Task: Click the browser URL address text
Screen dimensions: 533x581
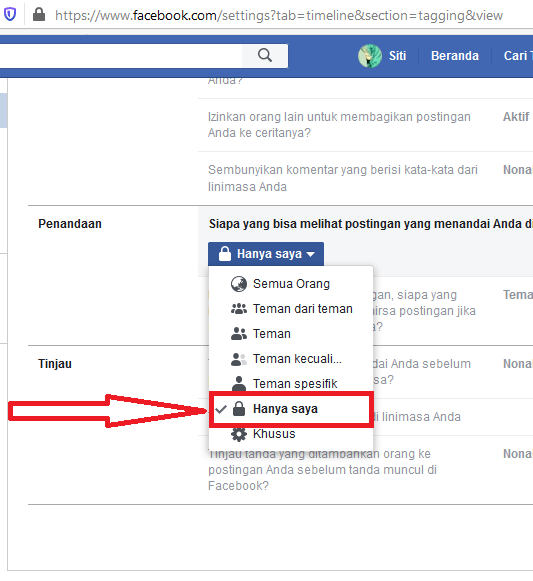Action: point(279,16)
